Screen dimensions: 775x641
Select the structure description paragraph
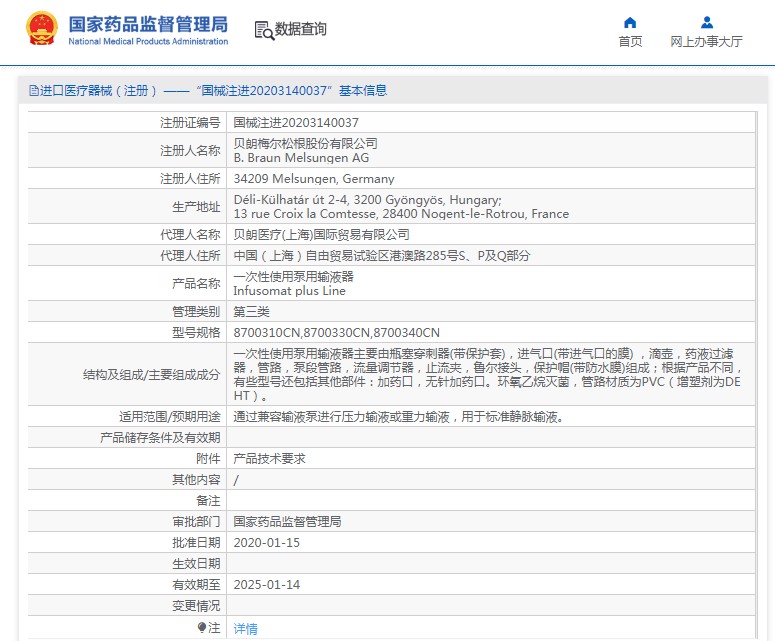coord(488,375)
